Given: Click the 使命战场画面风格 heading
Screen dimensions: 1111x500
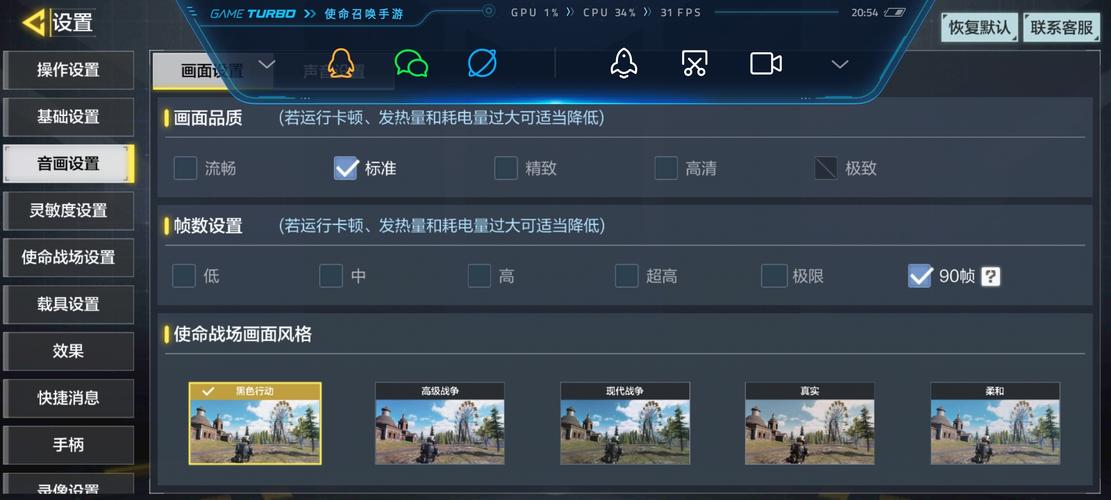Looking at the screenshot, I should [242, 334].
